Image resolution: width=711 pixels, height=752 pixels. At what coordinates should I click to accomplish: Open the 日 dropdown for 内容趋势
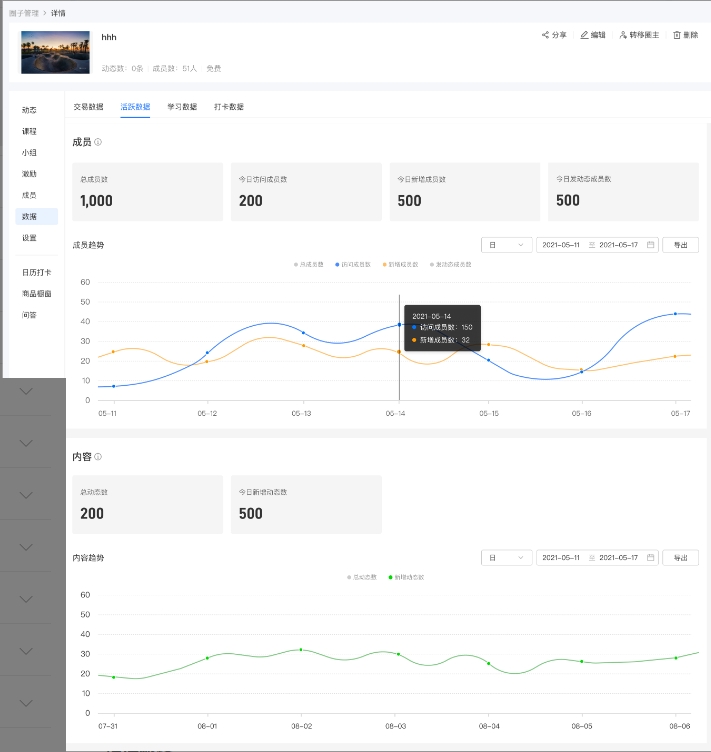506,557
